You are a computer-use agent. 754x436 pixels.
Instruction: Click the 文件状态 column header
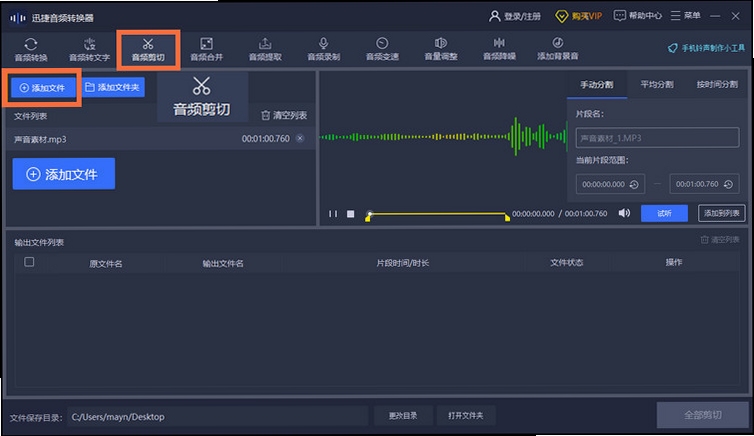(x=566, y=262)
